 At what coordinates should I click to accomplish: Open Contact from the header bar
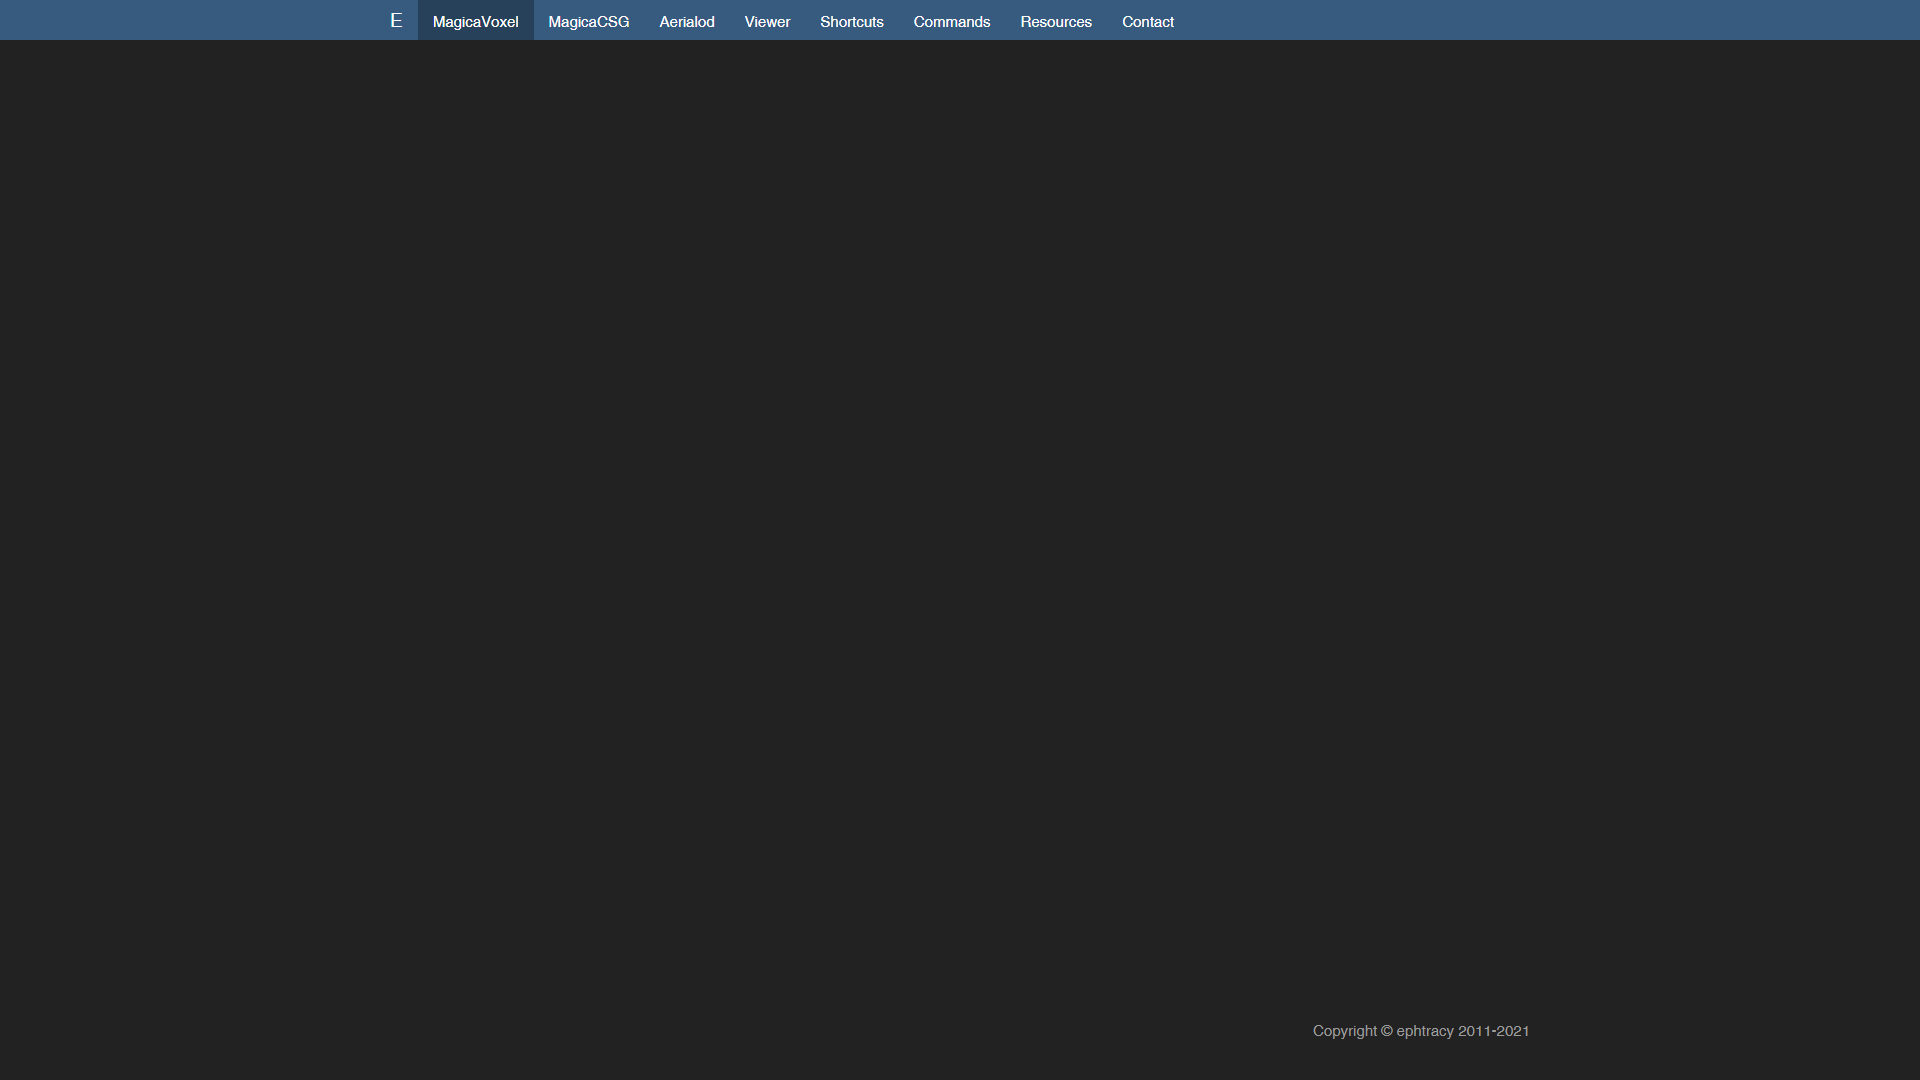[x=1147, y=21]
